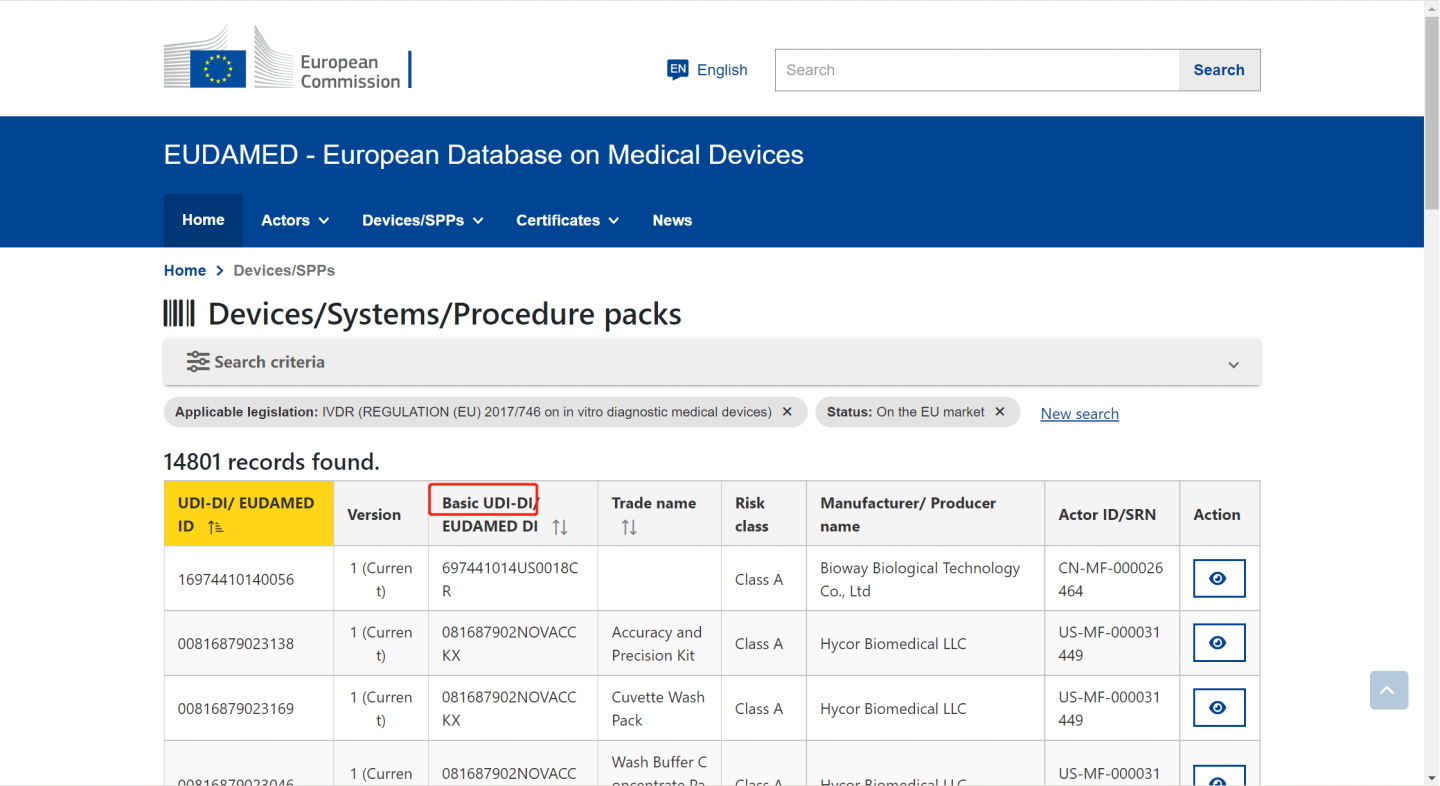
Task: Click Class A in the Cuvette Wash Pack row
Action: (759, 708)
